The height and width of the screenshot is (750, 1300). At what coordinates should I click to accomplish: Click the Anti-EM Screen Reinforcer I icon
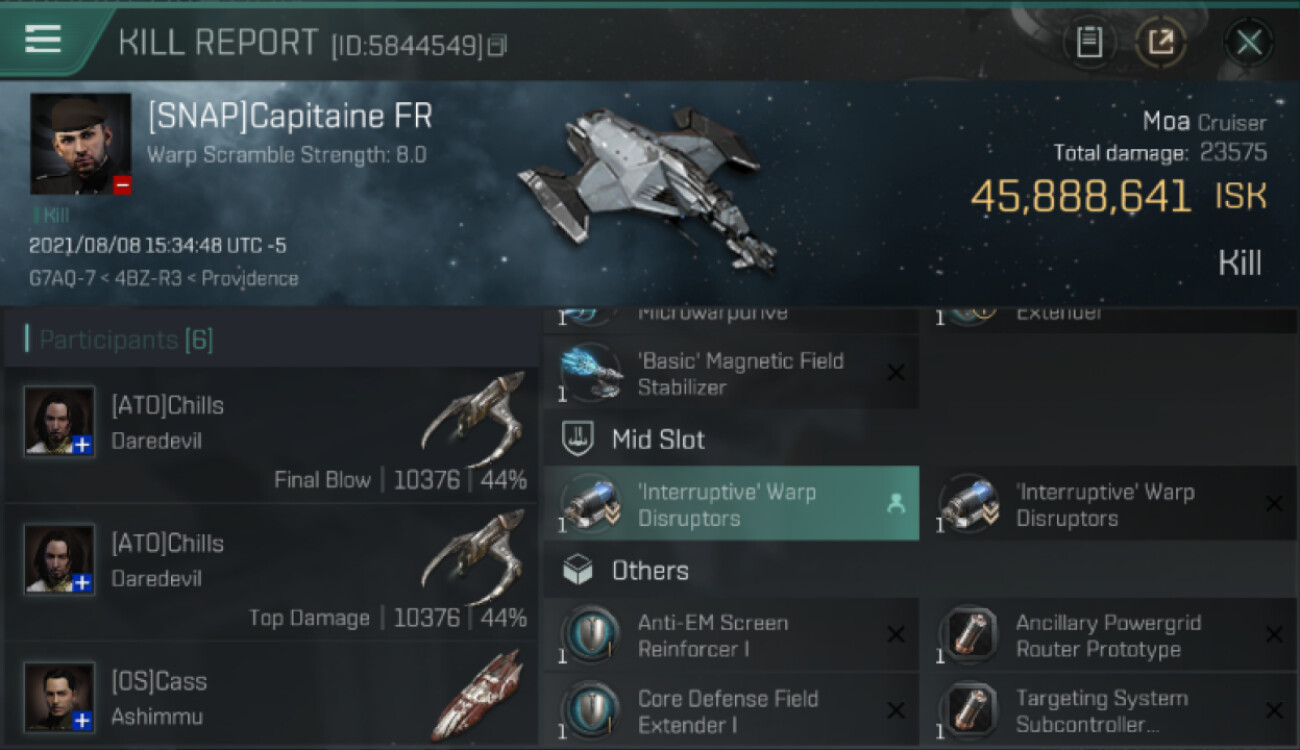(x=591, y=636)
